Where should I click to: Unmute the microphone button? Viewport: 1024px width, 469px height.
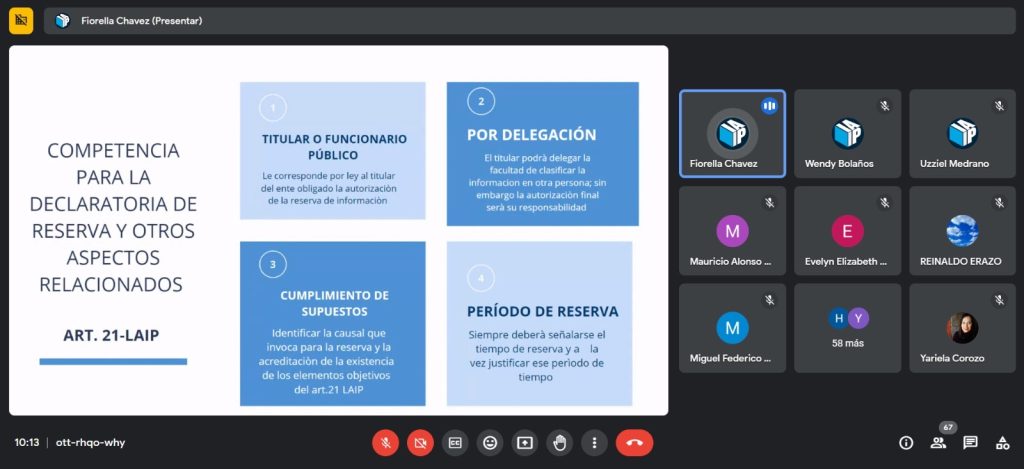pyautogui.click(x=385, y=442)
